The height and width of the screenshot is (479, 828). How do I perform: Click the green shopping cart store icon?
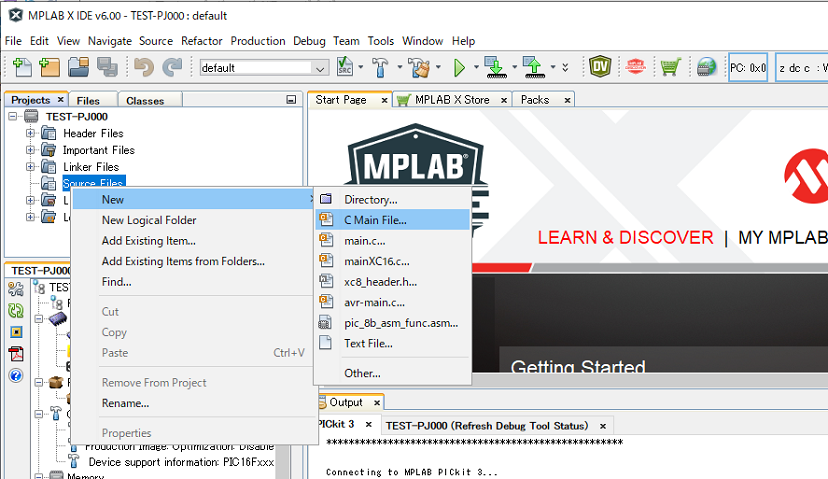tap(670, 67)
